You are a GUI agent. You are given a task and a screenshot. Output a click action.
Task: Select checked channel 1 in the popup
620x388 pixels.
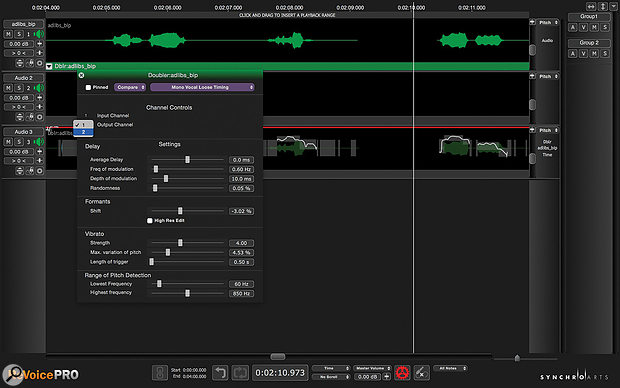83,125
